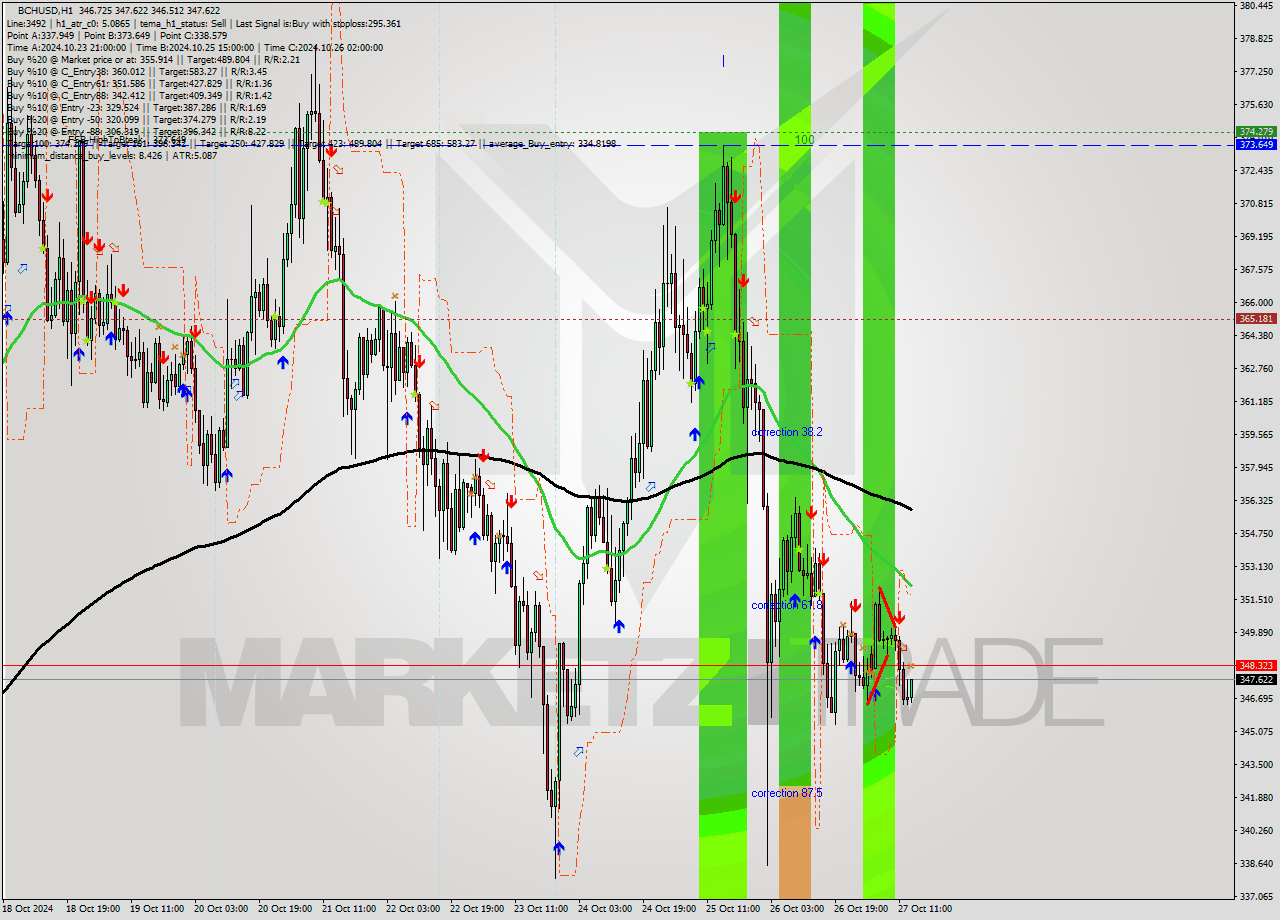The height and width of the screenshot is (920, 1280).
Task: Click the 377.250 price axis label
Action: (x=1256, y=72)
